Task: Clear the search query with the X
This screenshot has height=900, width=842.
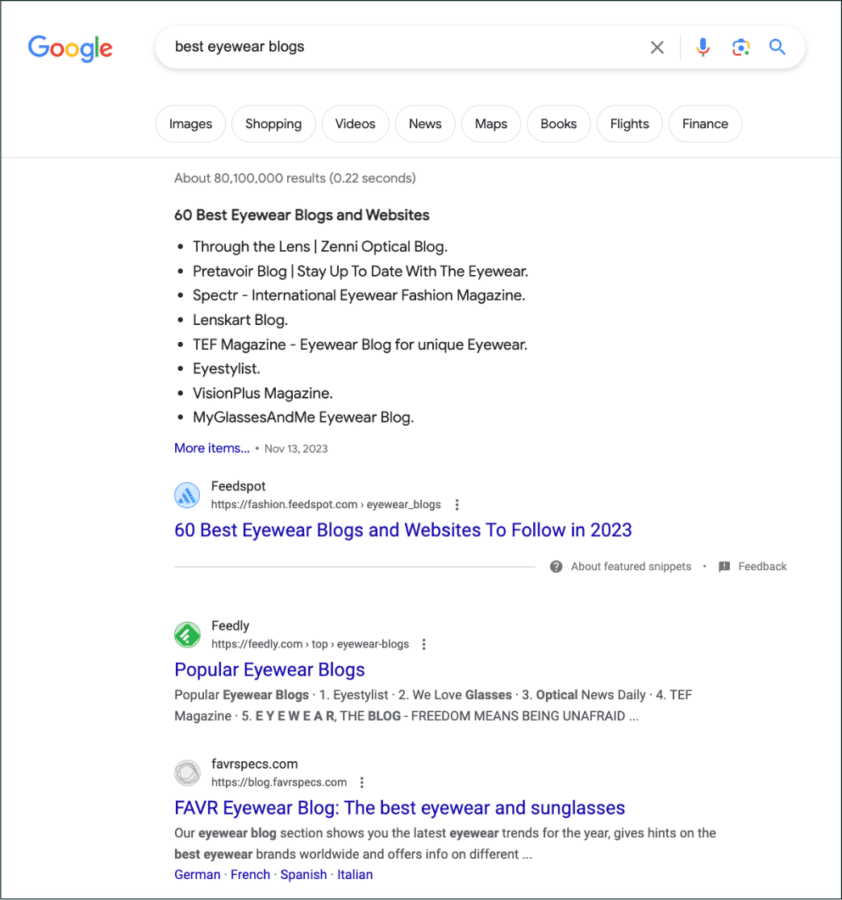Action: click(x=657, y=47)
